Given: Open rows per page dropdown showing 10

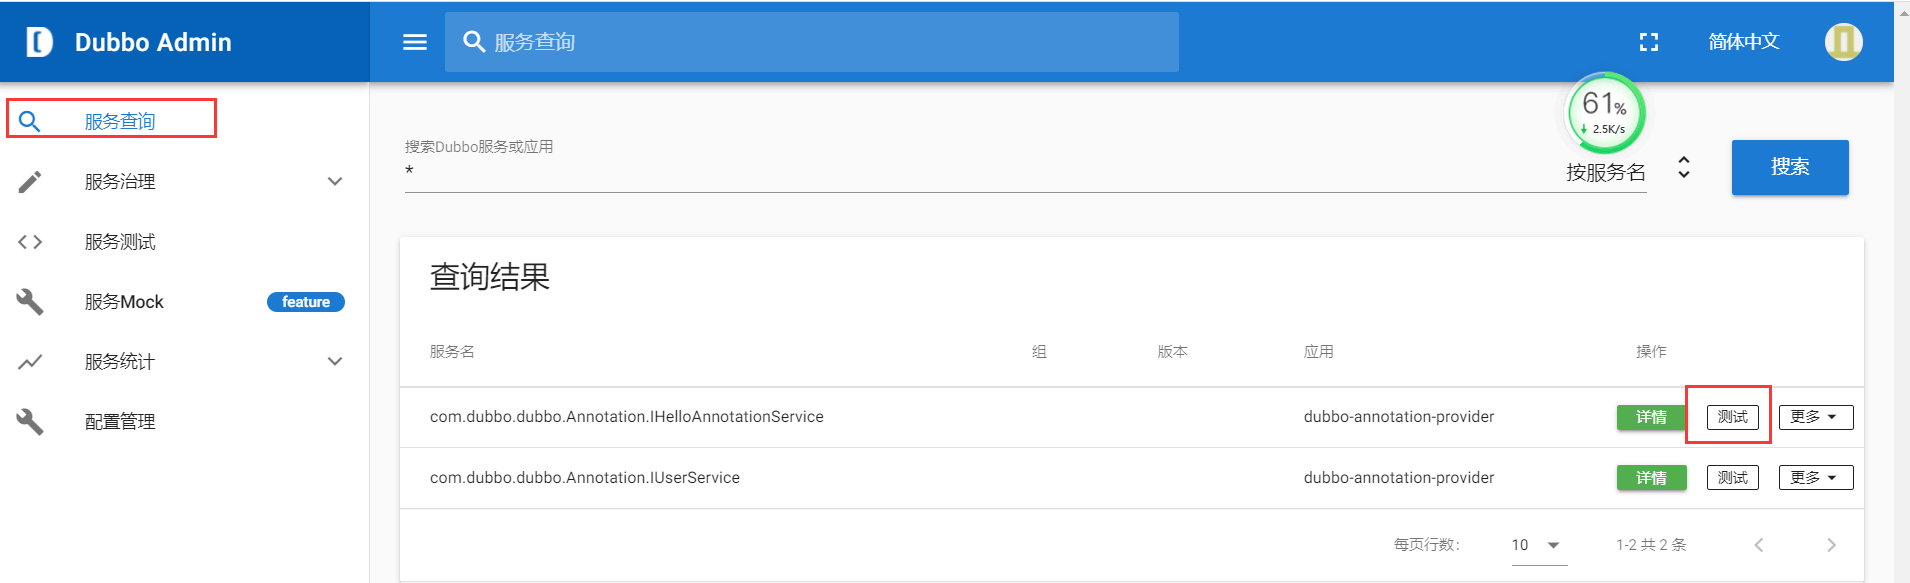Looking at the screenshot, I should 1538,545.
